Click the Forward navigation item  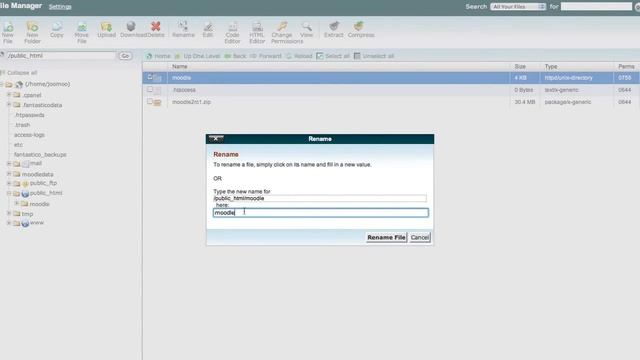tap(266, 56)
